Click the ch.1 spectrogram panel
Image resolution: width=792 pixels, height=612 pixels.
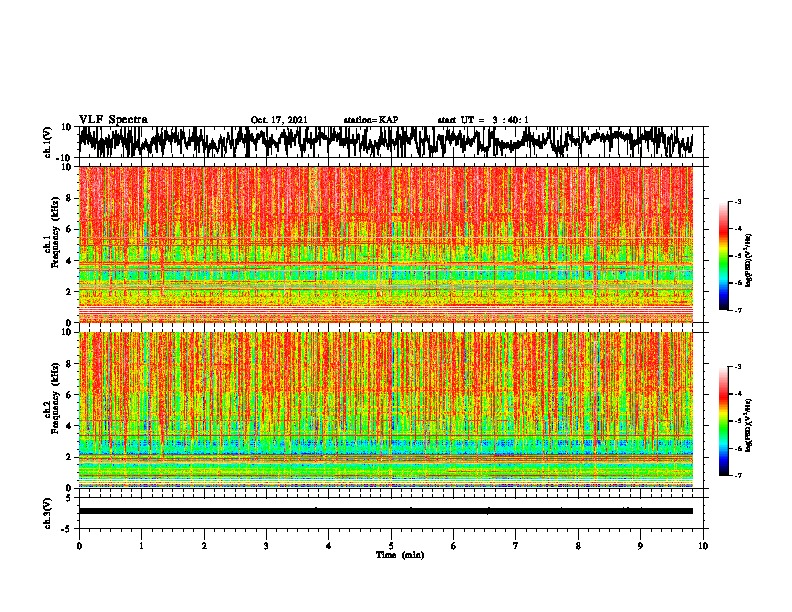(385, 244)
